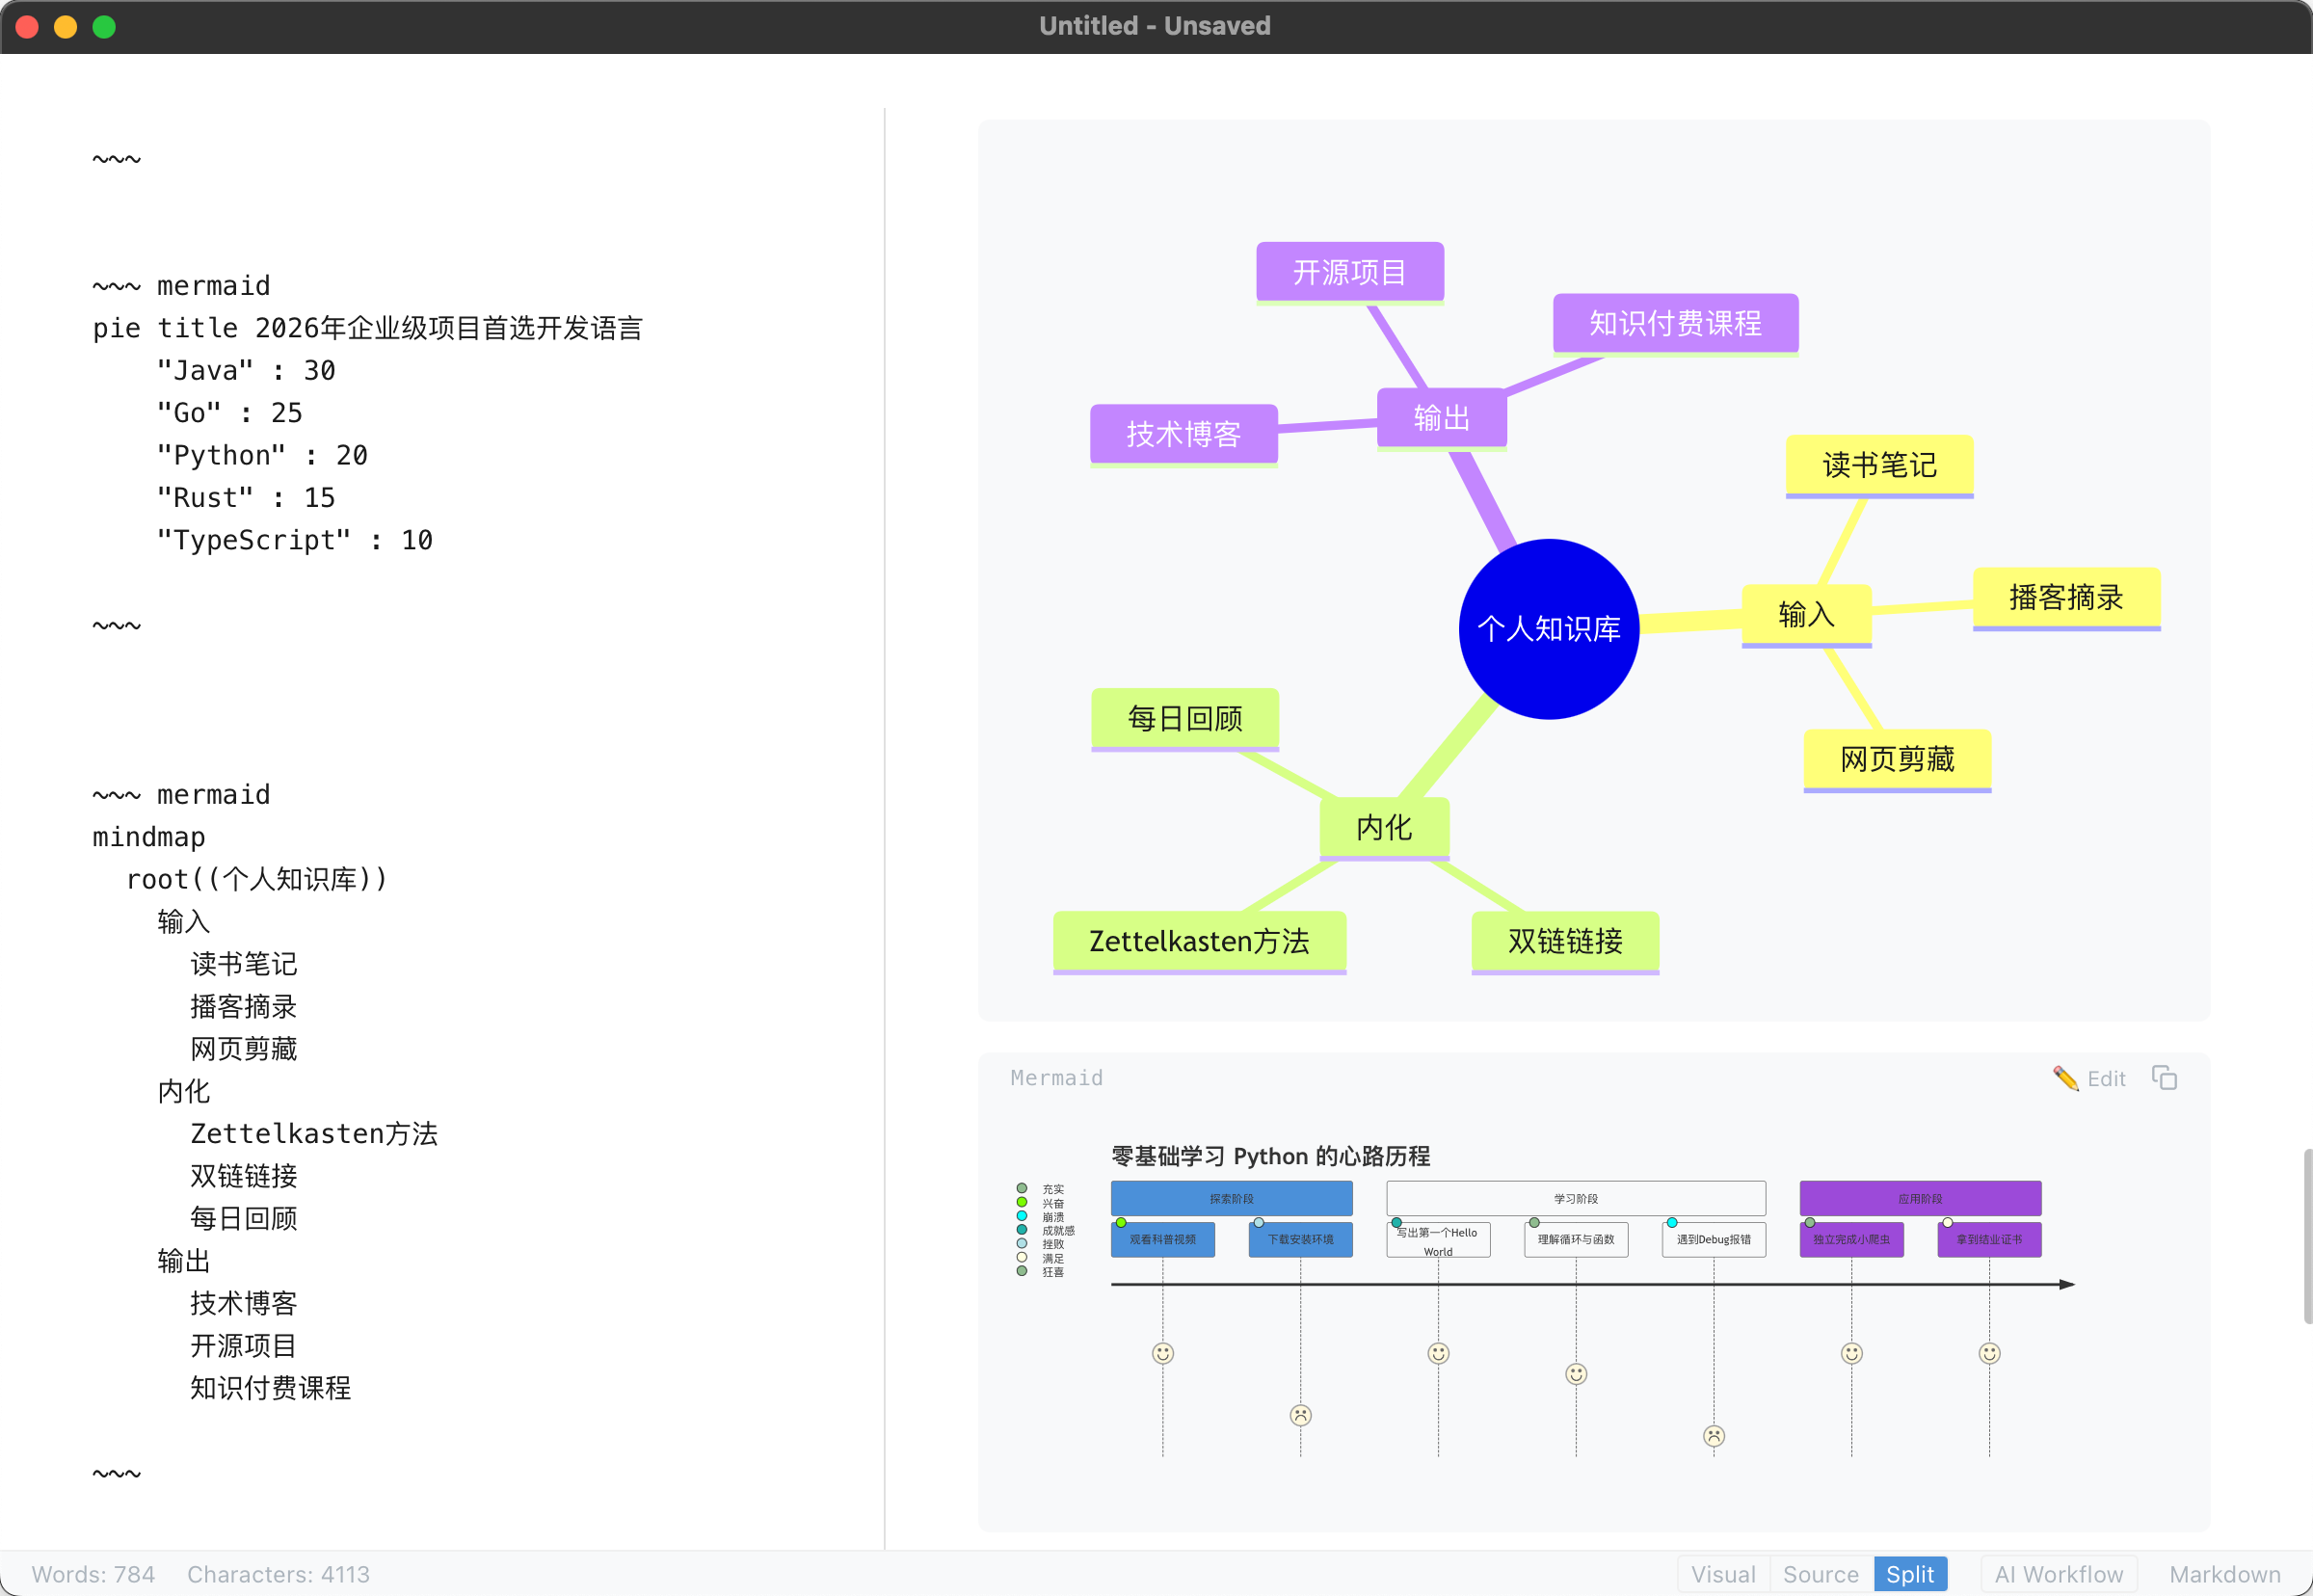Click the sad face under 遇到Debug报错
This screenshot has width=2313, height=1596.
[x=1713, y=1436]
